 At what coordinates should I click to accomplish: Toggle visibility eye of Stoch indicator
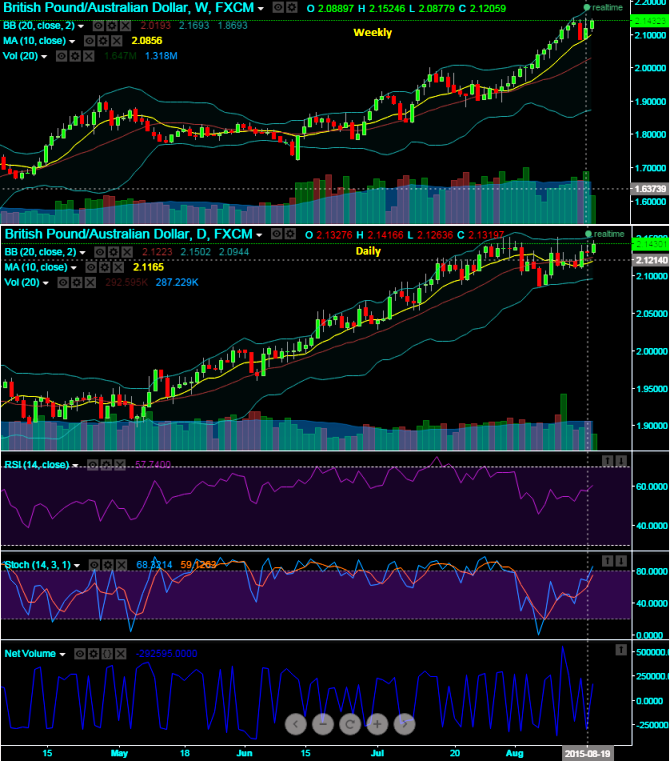tap(94, 565)
